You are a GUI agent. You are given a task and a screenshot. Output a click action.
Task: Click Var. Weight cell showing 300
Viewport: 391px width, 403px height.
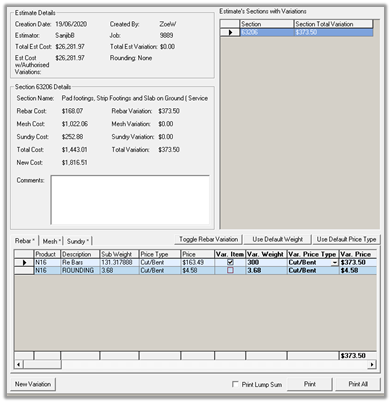click(x=266, y=262)
